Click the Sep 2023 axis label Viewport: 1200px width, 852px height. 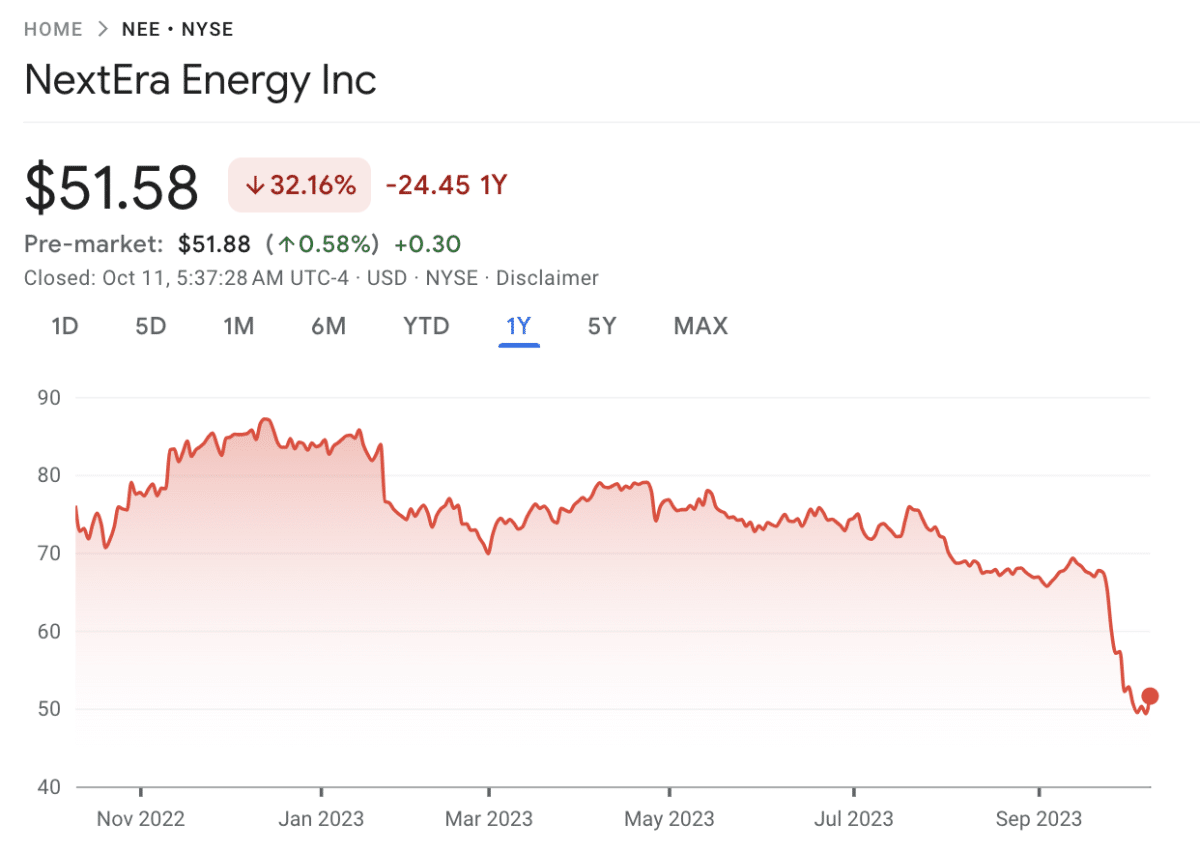(x=1038, y=818)
